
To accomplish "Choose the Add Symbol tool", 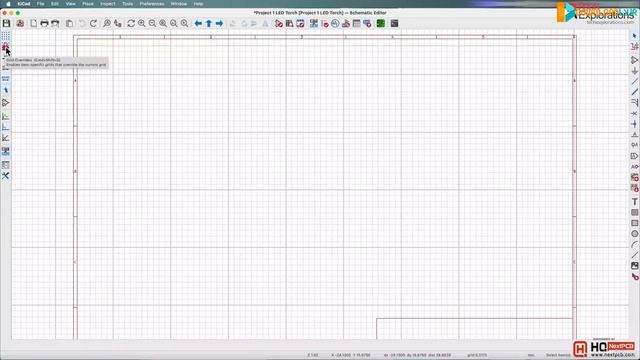I will (634, 60).
